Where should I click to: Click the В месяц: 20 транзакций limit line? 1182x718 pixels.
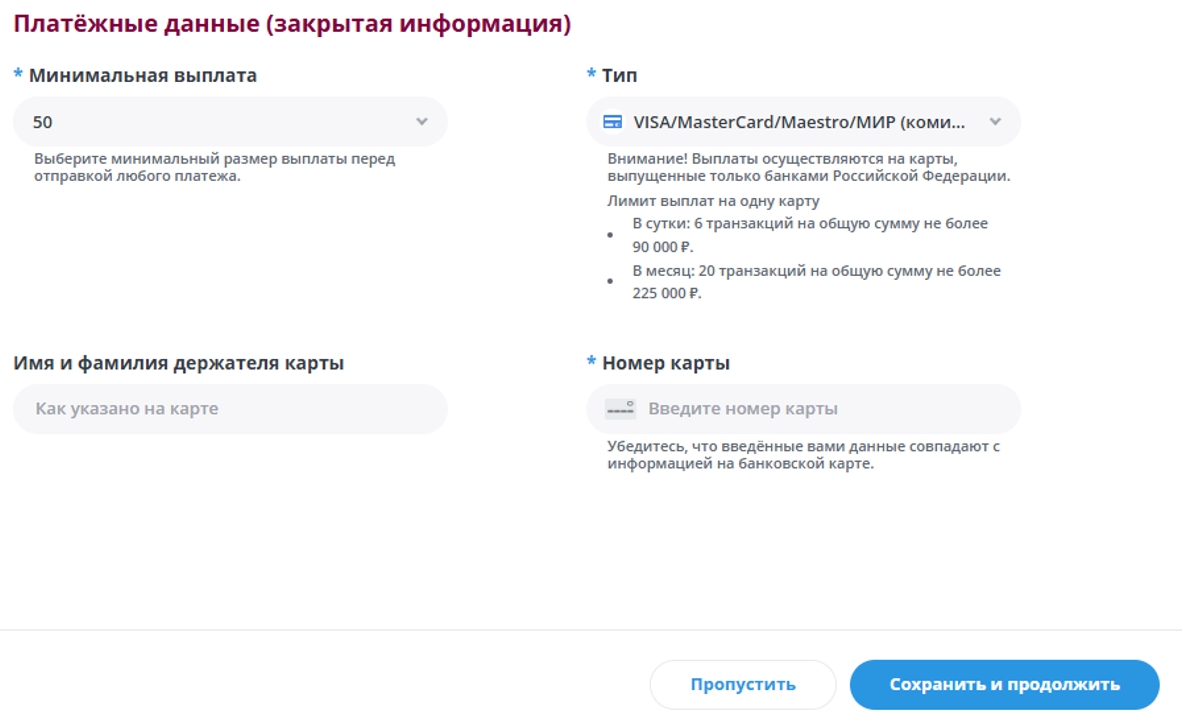coord(816,281)
